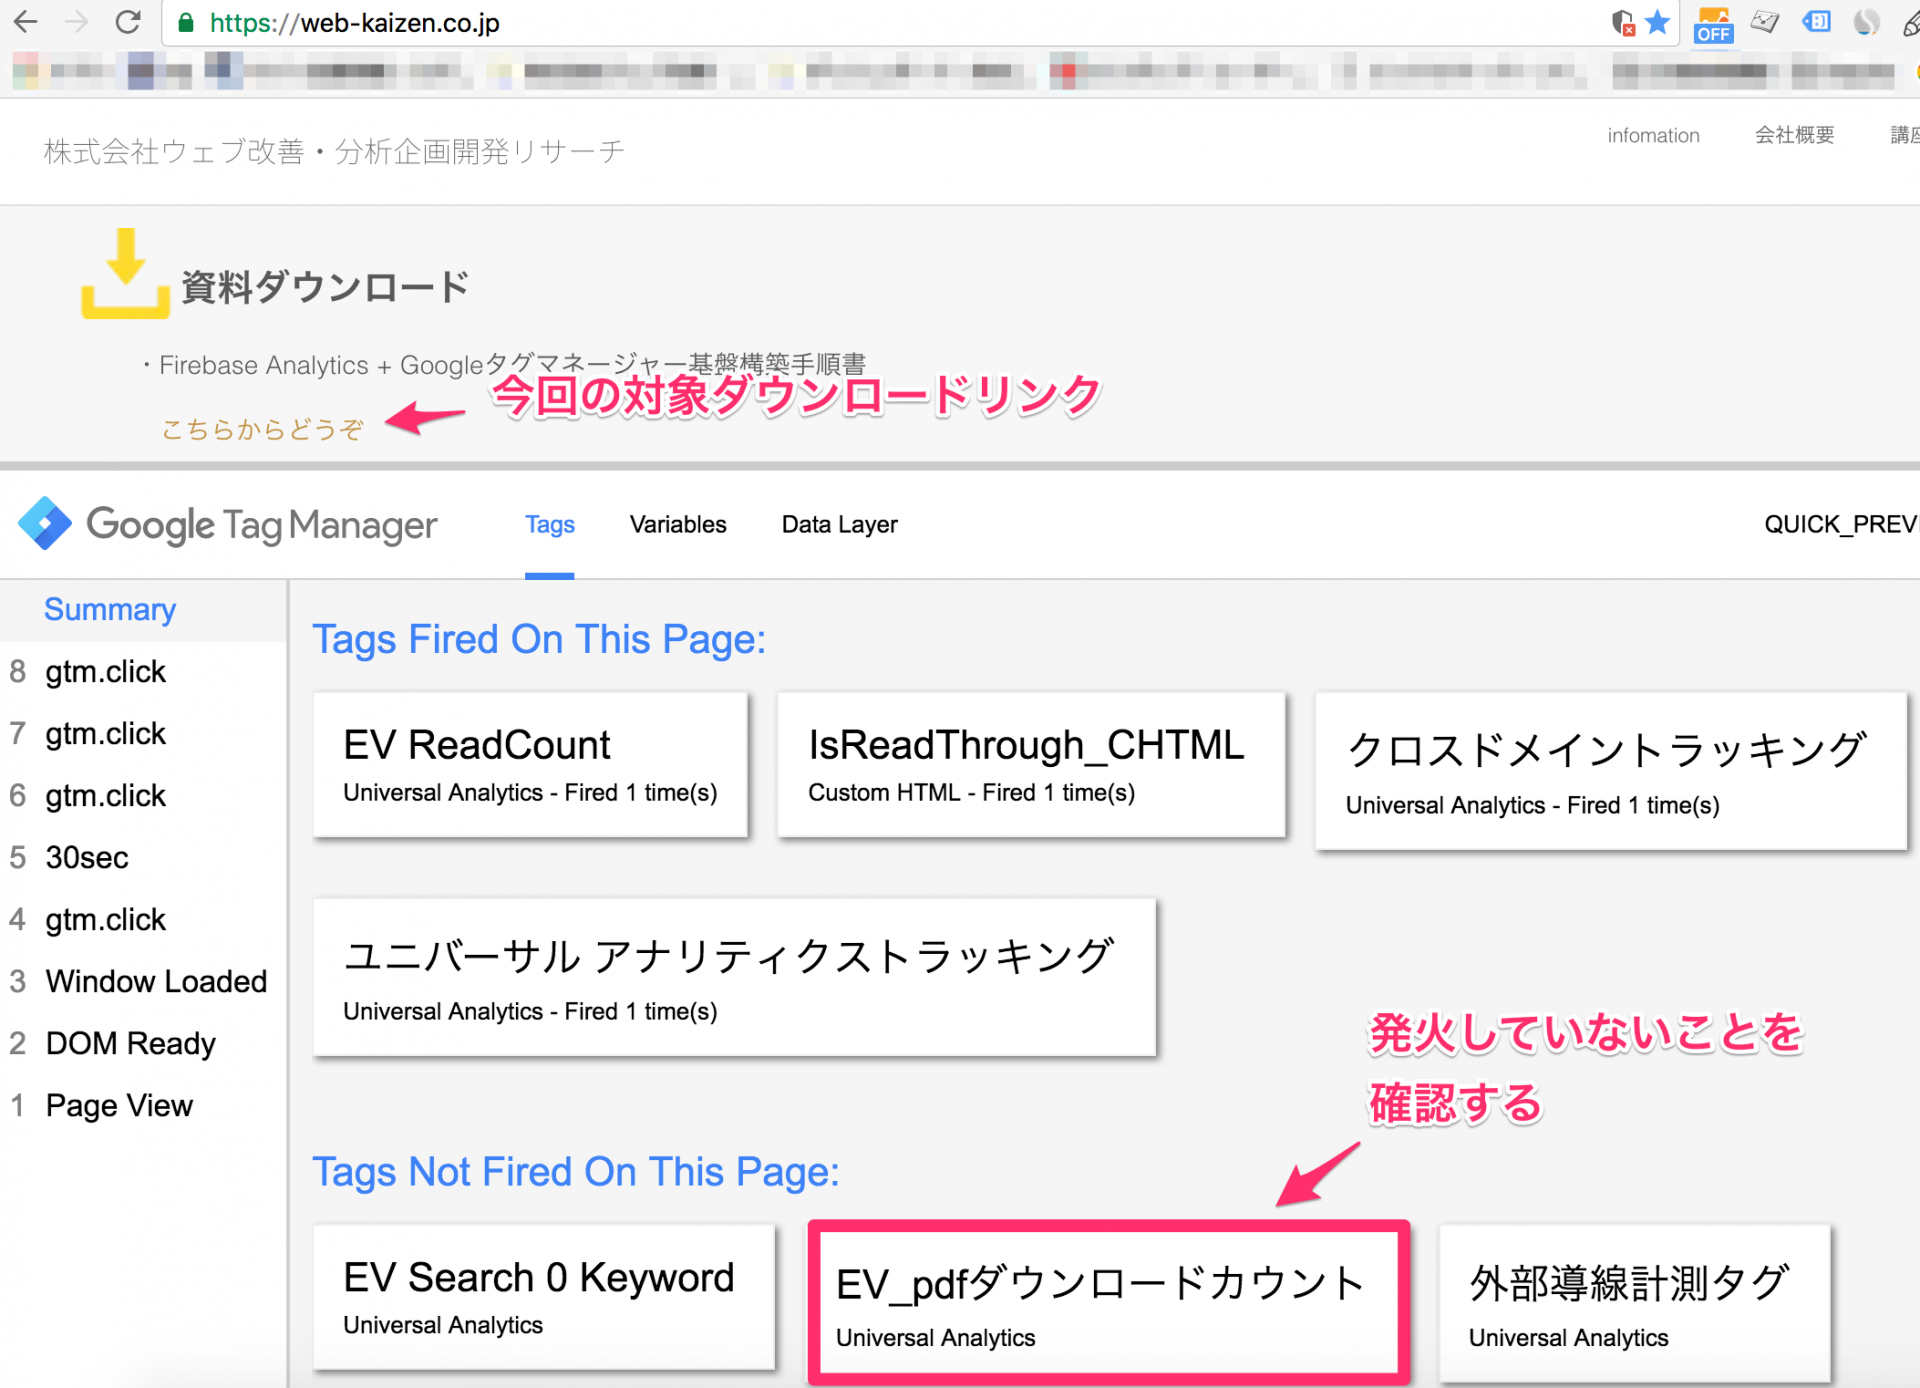Click the Tags Not Fired On This Page heading

576,1171
